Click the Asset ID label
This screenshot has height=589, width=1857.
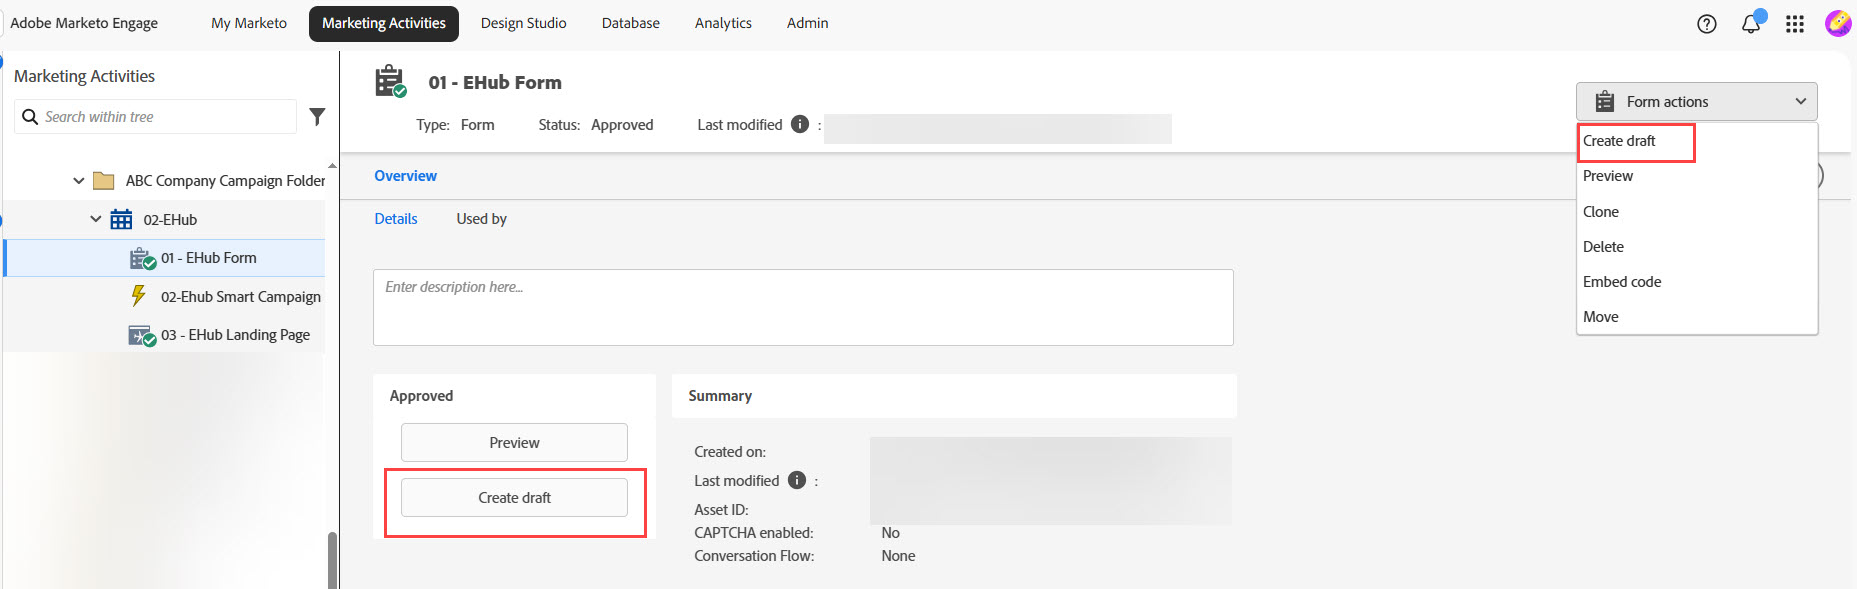pyautogui.click(x=721, y=510)
